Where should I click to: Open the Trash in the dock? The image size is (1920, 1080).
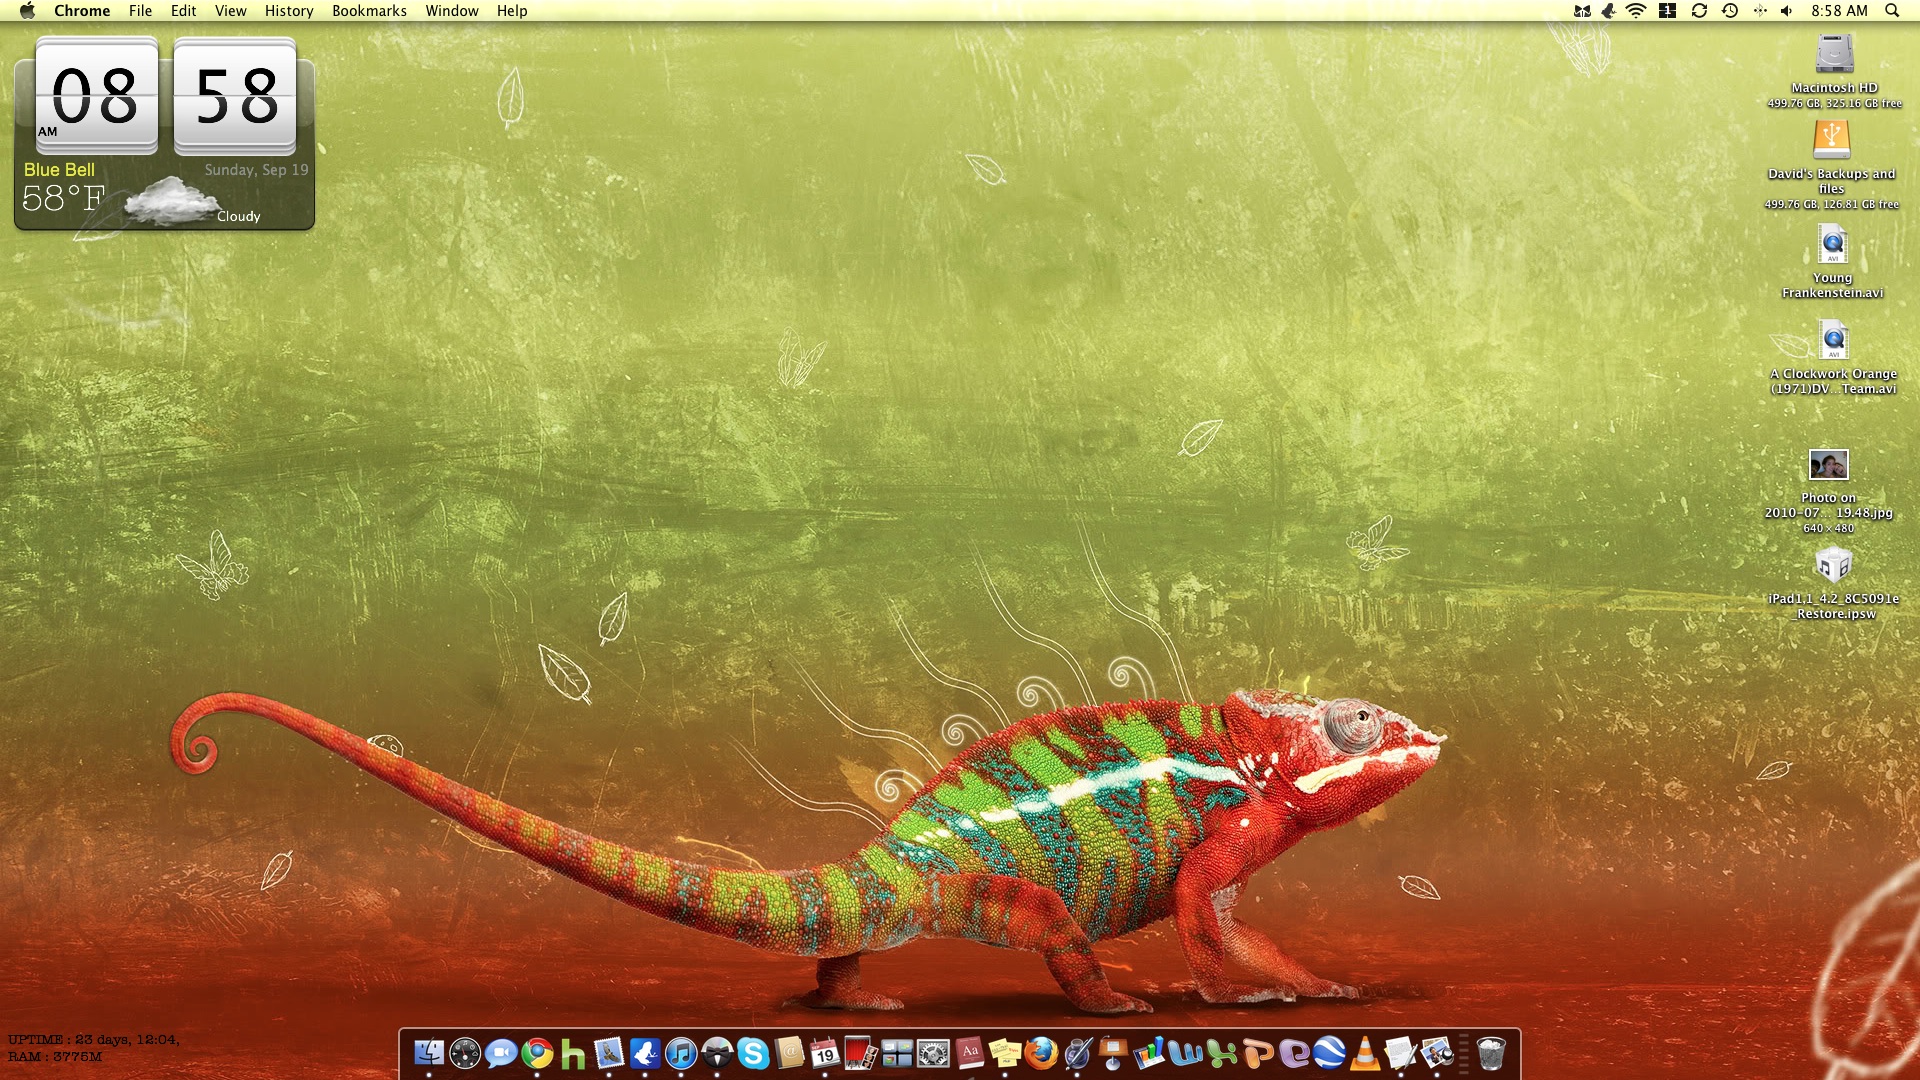point(1490,1053)
